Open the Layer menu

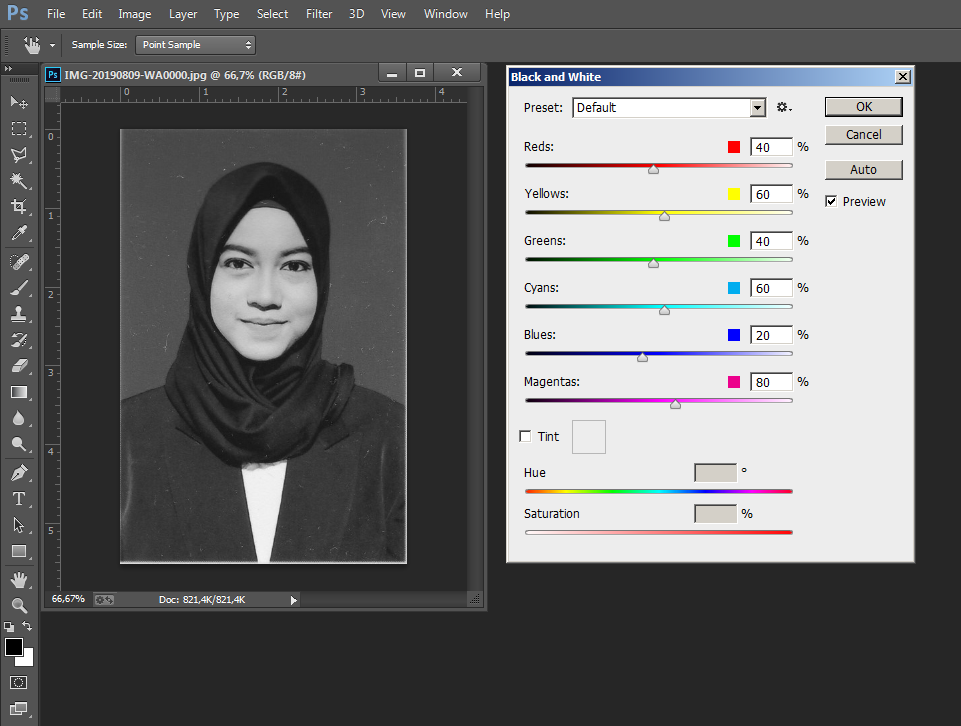coord(183,13)
